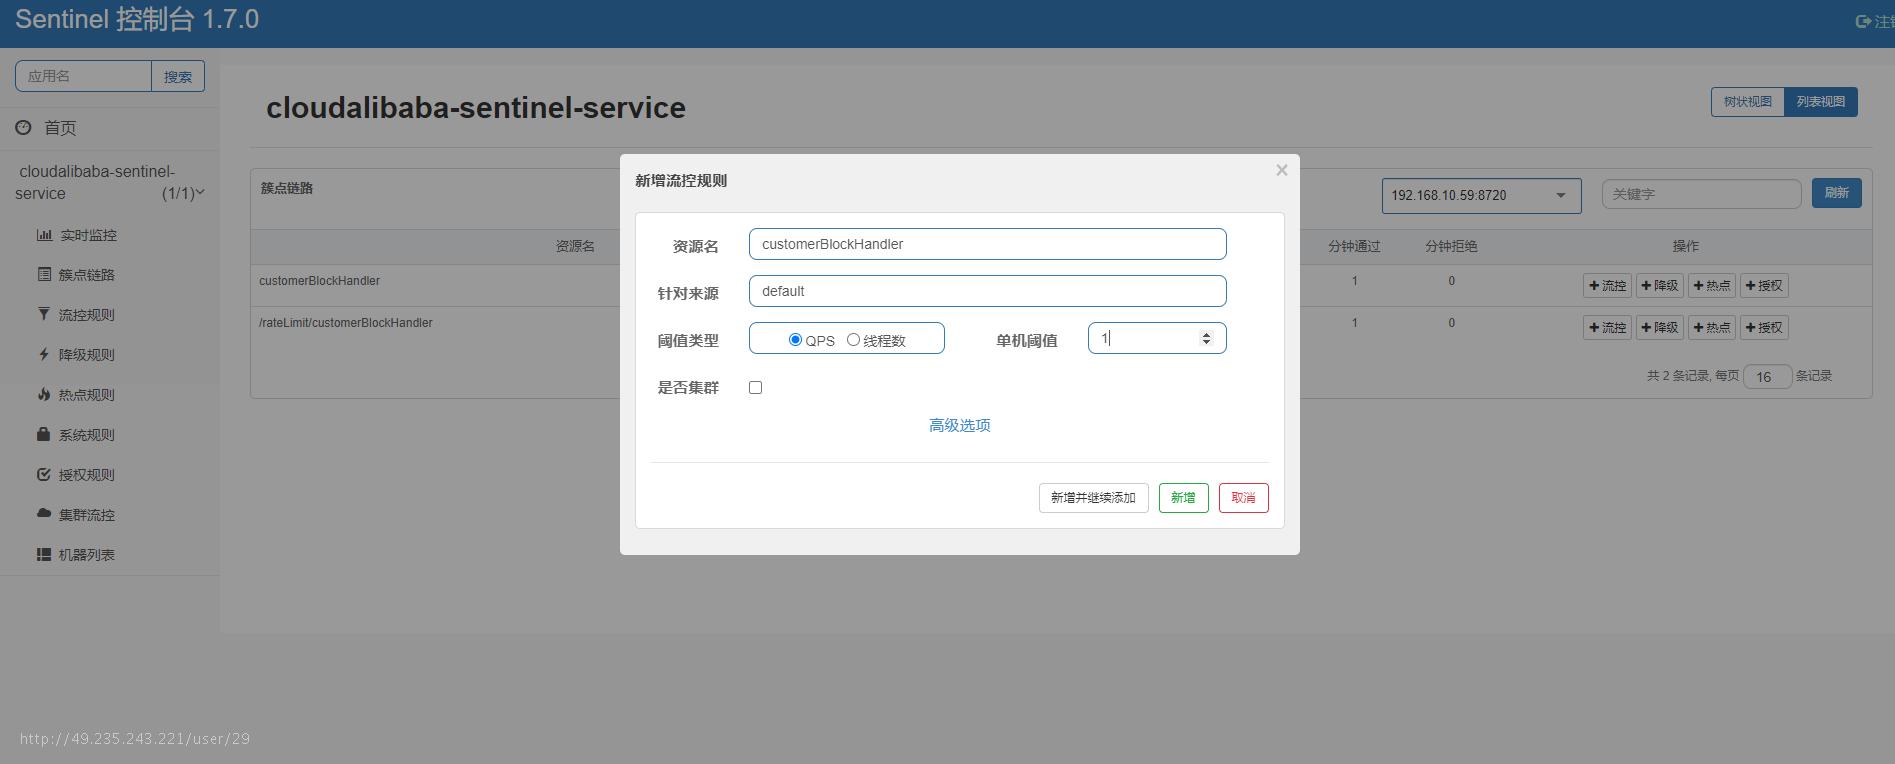Click the 系统规则 lock icon
Screen dimensions: 1895x764
44,434
